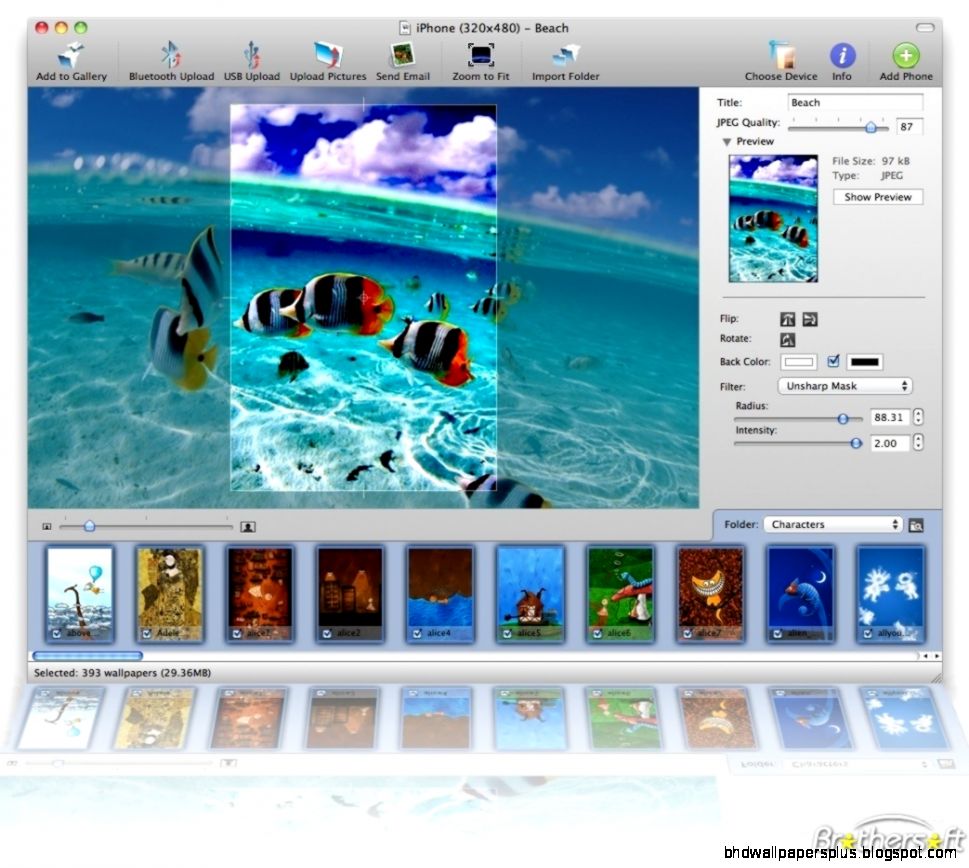Click the Intensity value field 2.00
The image size is (969, 868).
[x=889, y=443]
